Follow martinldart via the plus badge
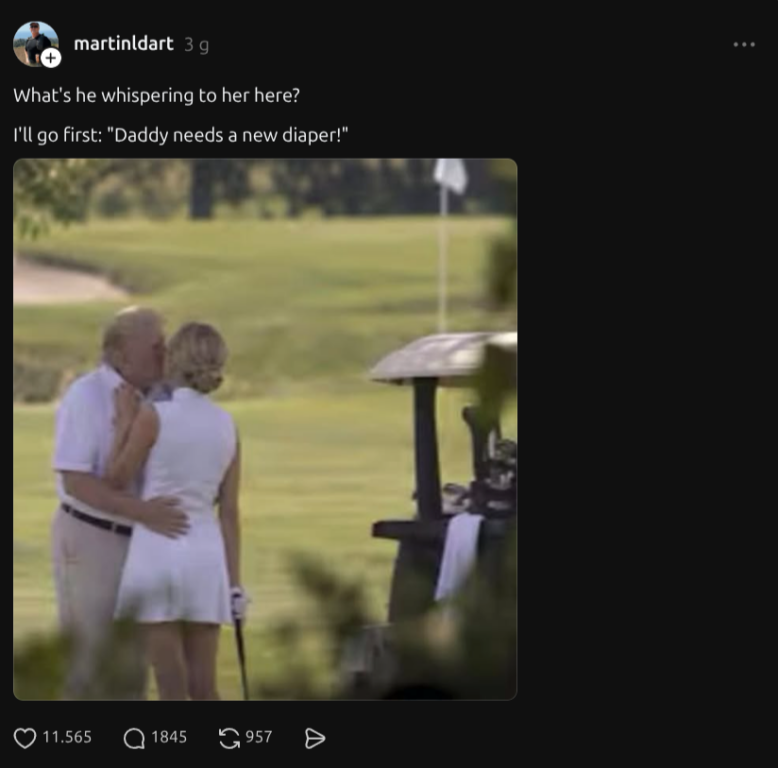778x768 pixels. point(51,58)
